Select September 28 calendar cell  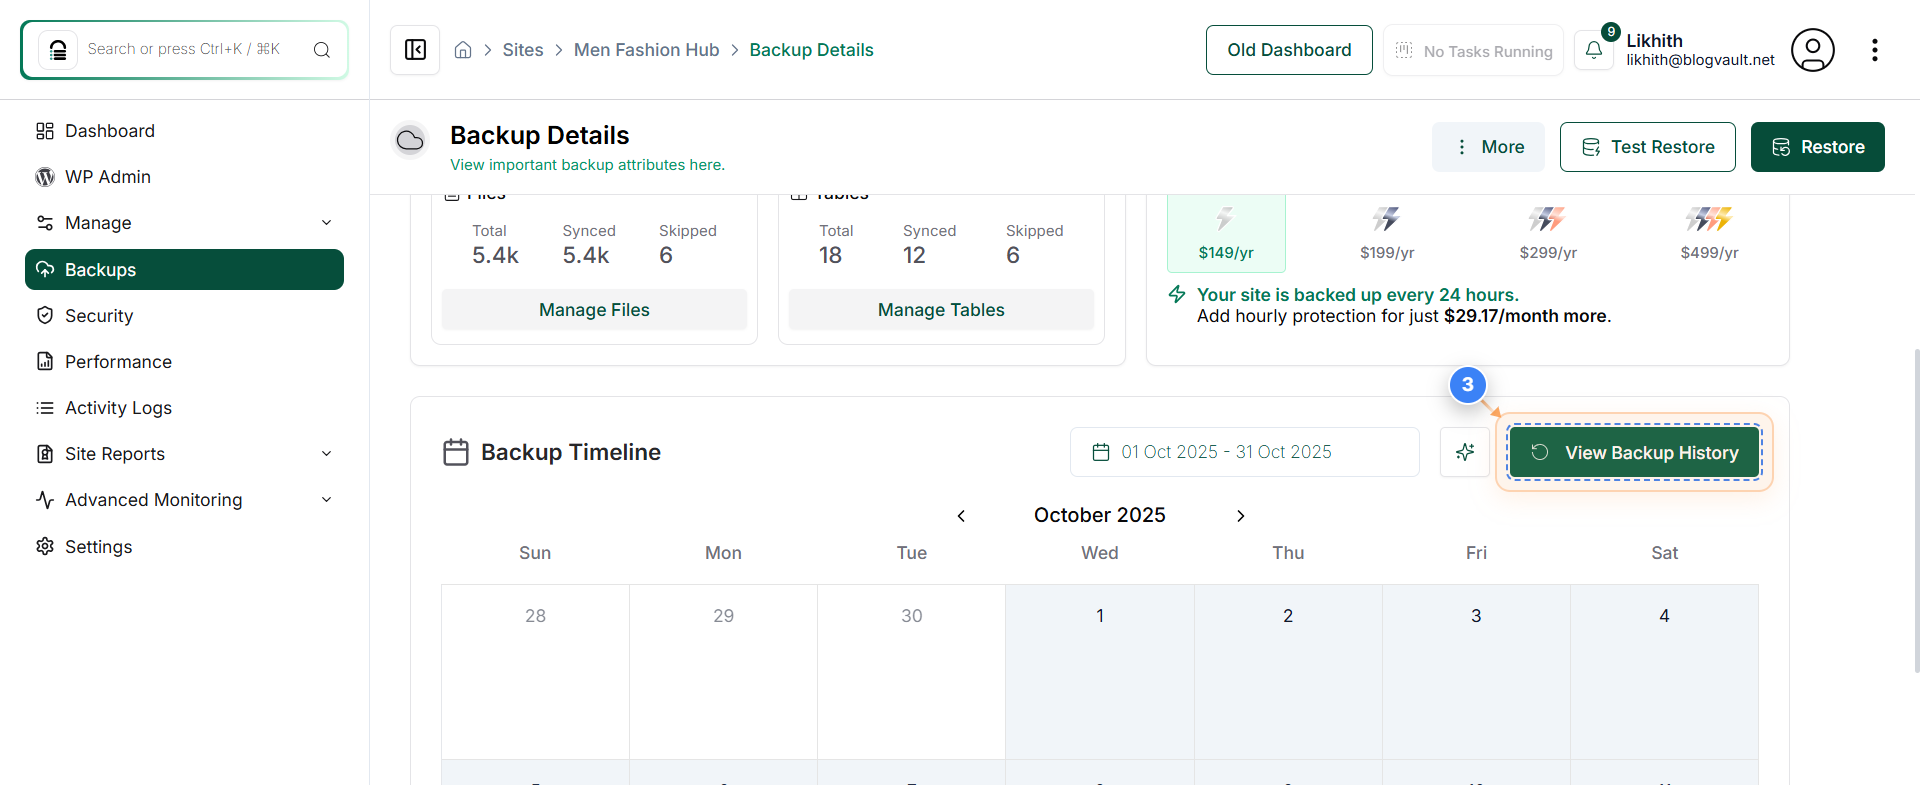tap(535, 672)
